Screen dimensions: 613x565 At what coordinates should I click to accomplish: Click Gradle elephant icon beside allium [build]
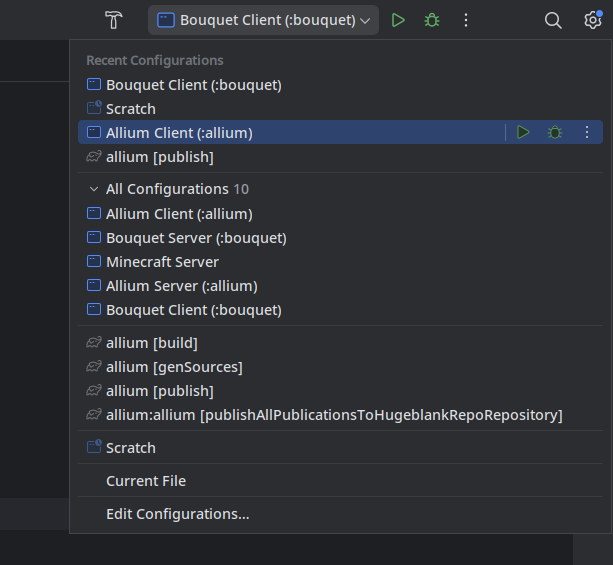(94, 343)
